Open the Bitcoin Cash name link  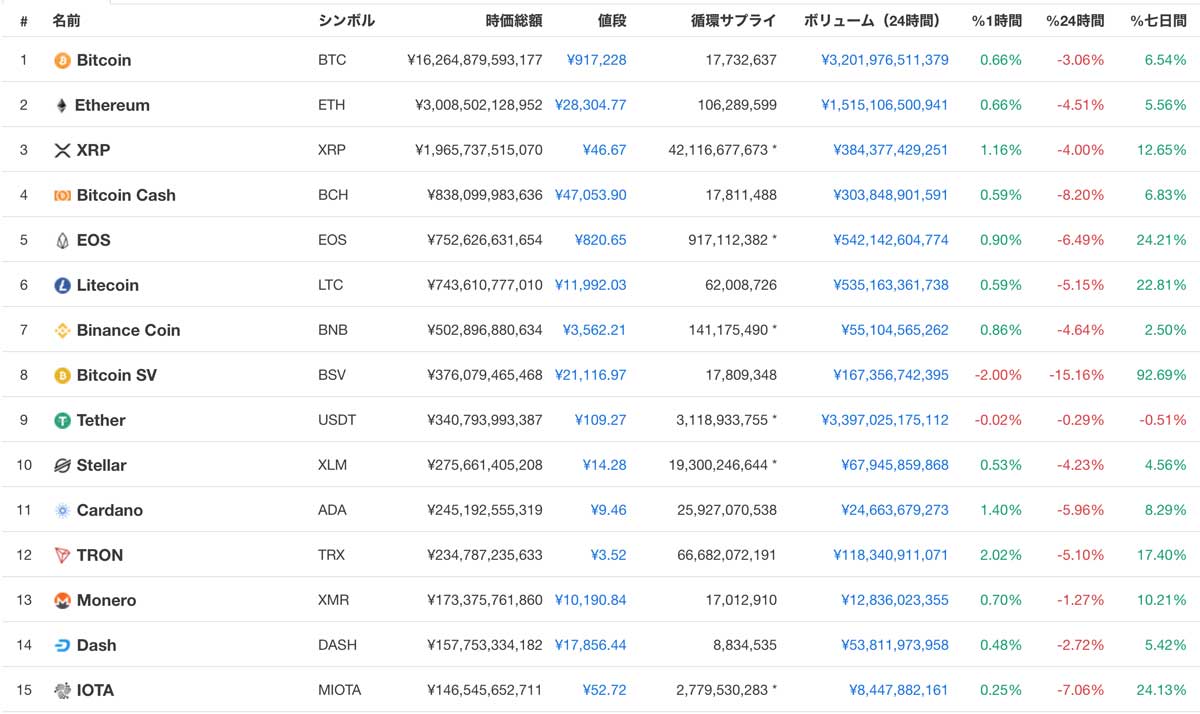126,195
